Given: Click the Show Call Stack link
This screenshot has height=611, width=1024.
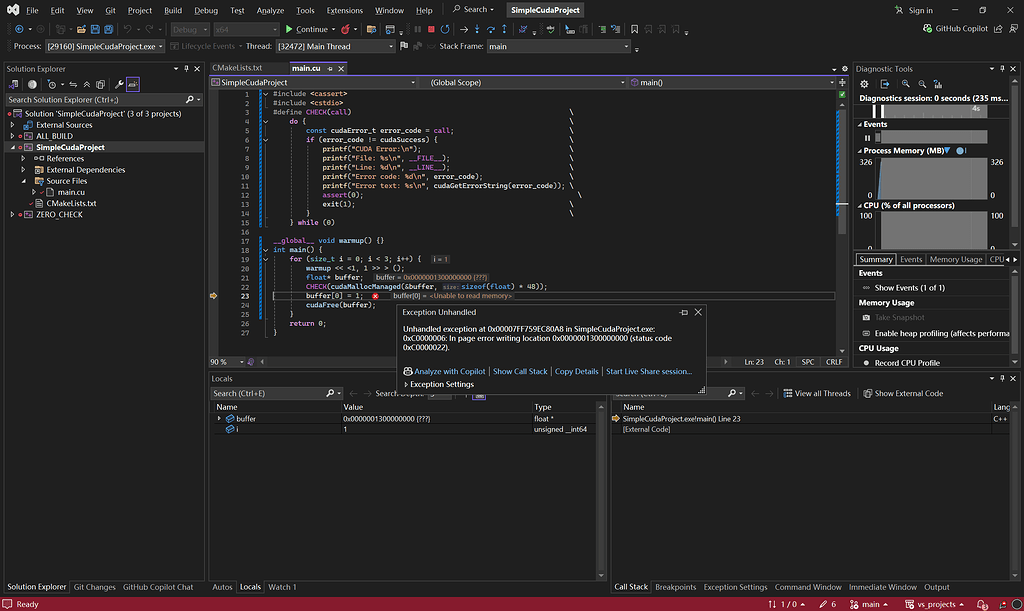Looking at the screenshot, I should 520,371.
